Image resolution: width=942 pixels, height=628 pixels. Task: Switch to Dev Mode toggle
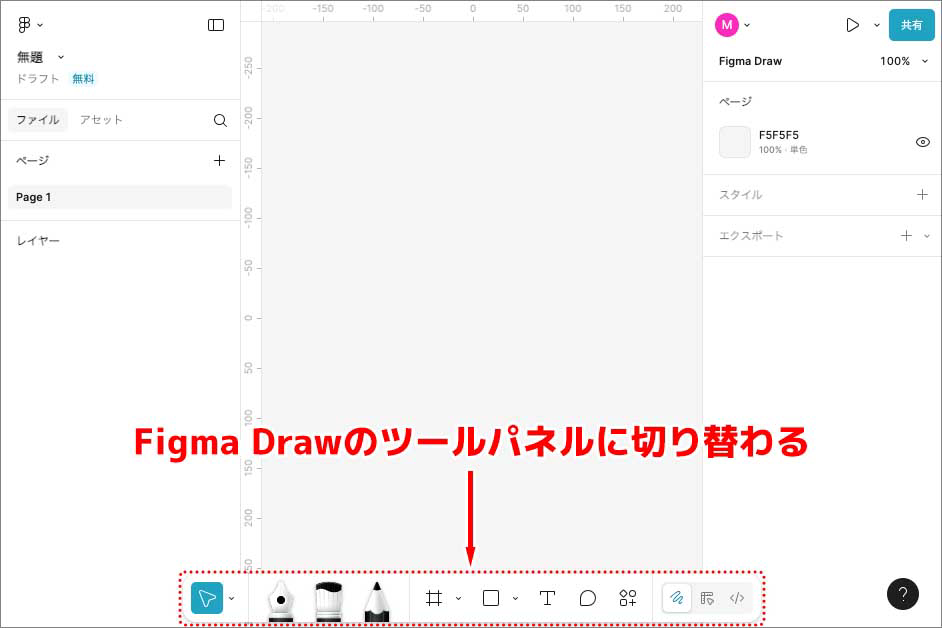[737, 598]
